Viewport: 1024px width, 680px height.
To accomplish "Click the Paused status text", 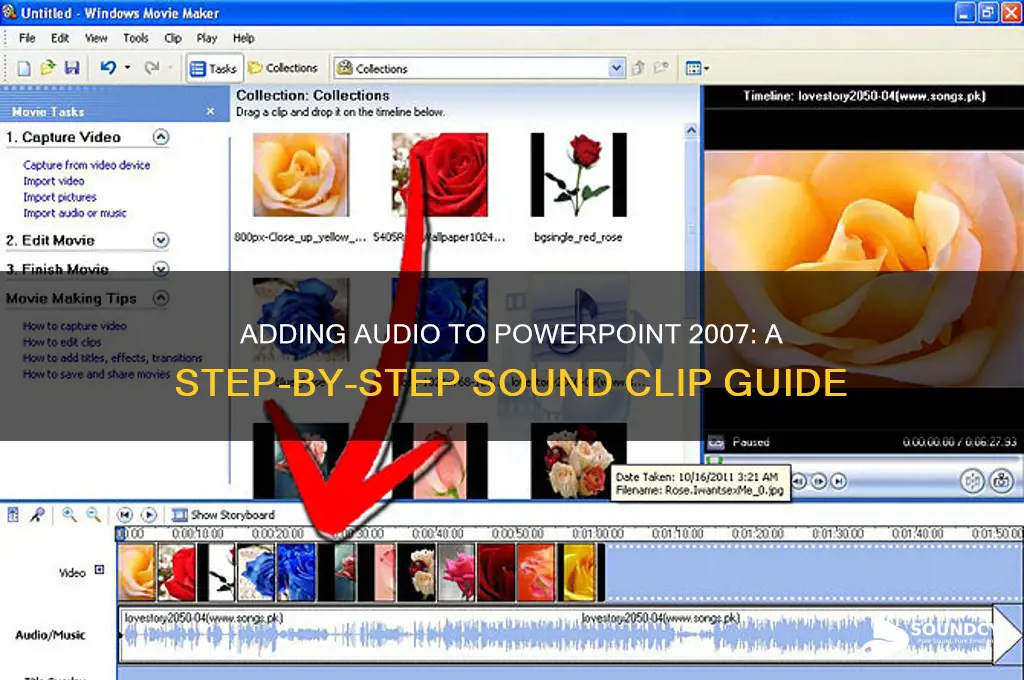I will [751, 442].
